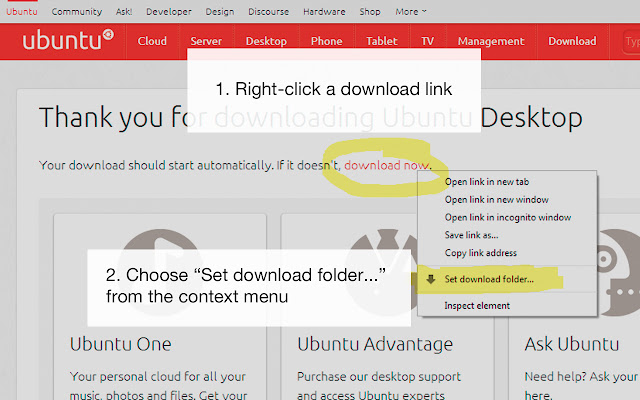Select the Download navigation item

pyautogui.click(x=572, y=41)
